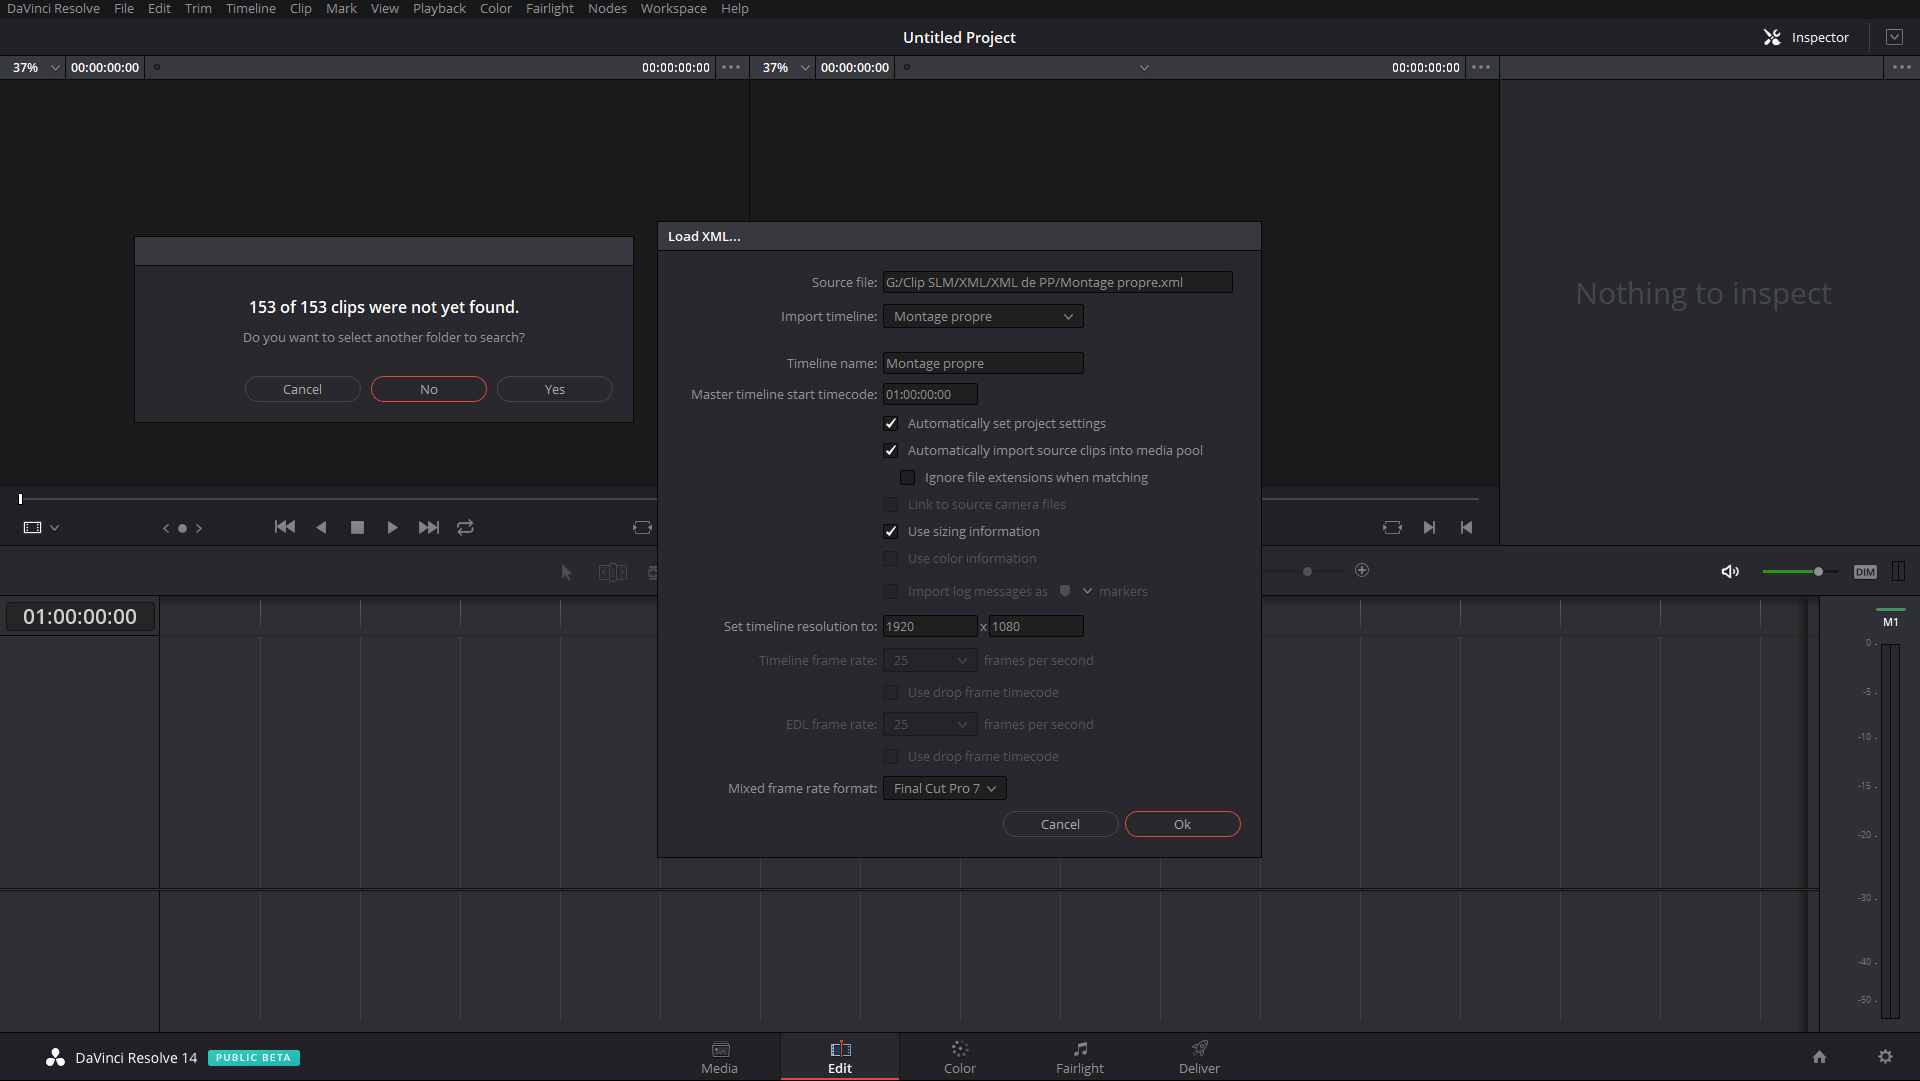Image resolution: width=1920 pixels, height=1081 pixels.
Task: Adjust the green volume slider
Action: click(1817, 571)
